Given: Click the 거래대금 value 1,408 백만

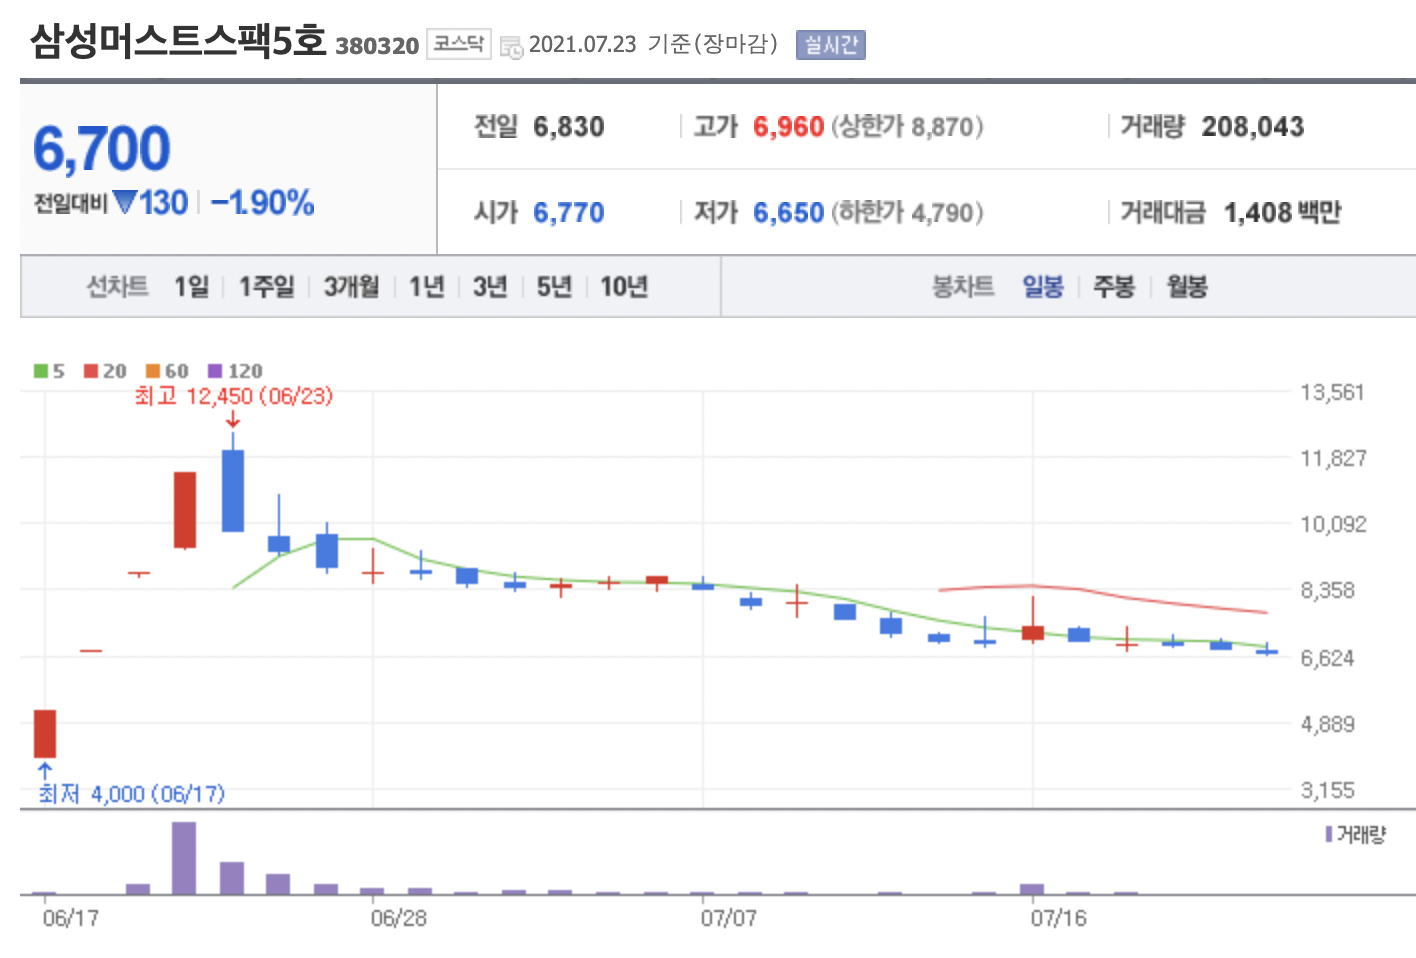Looking at the screenshot, I should point(1282,213).
